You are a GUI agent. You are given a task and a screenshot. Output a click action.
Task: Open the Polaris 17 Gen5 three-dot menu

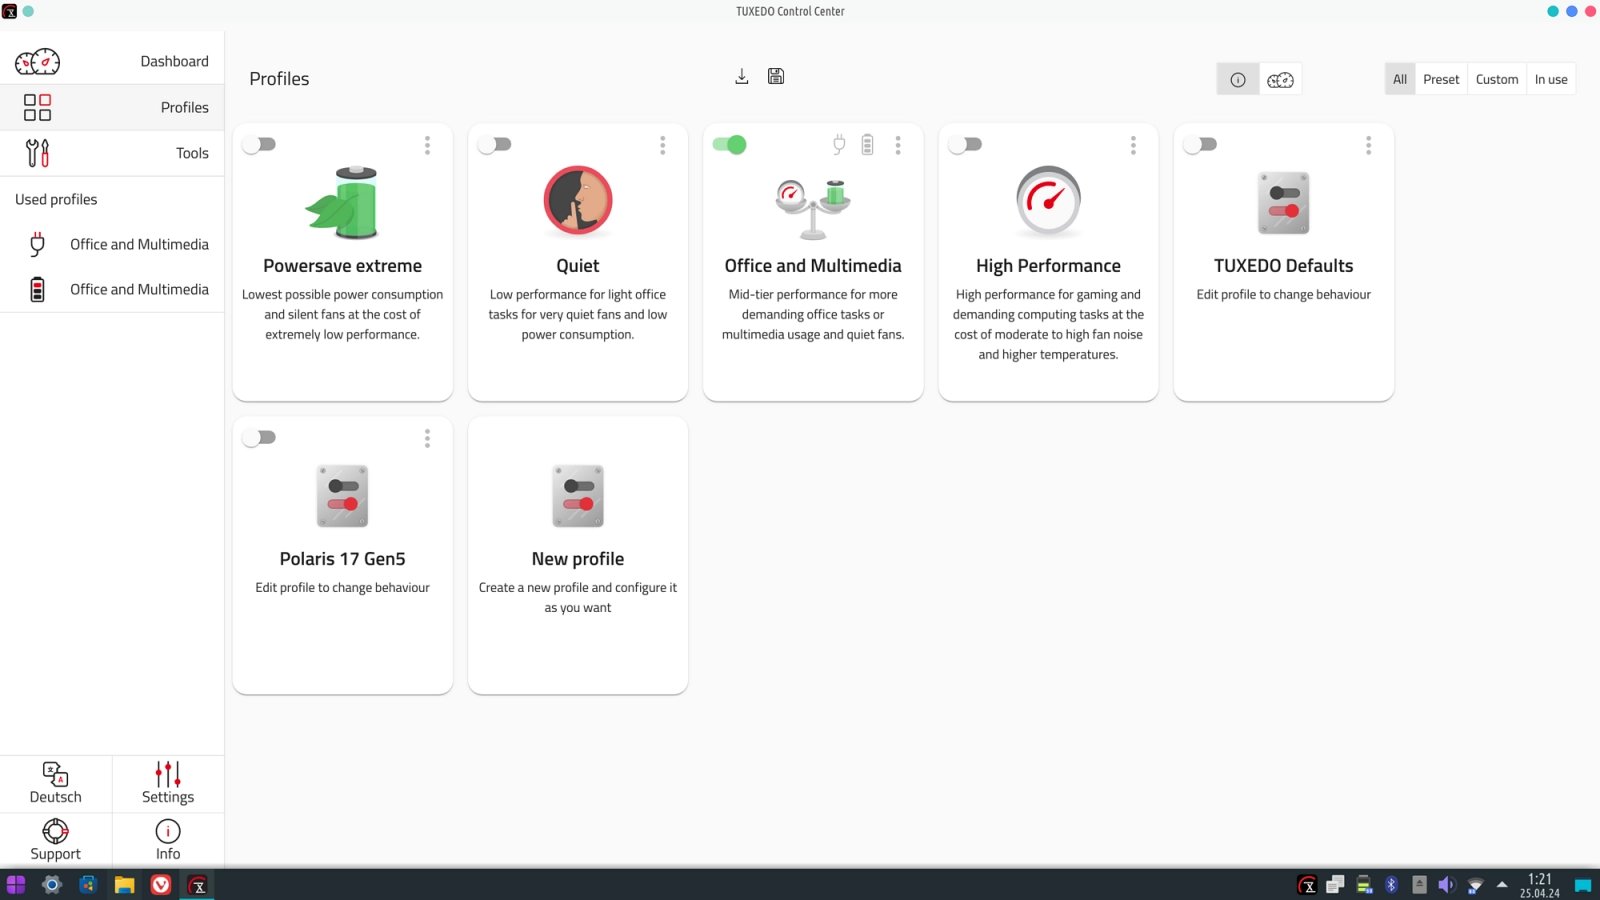pyautogui.click(x=427, y=439)
